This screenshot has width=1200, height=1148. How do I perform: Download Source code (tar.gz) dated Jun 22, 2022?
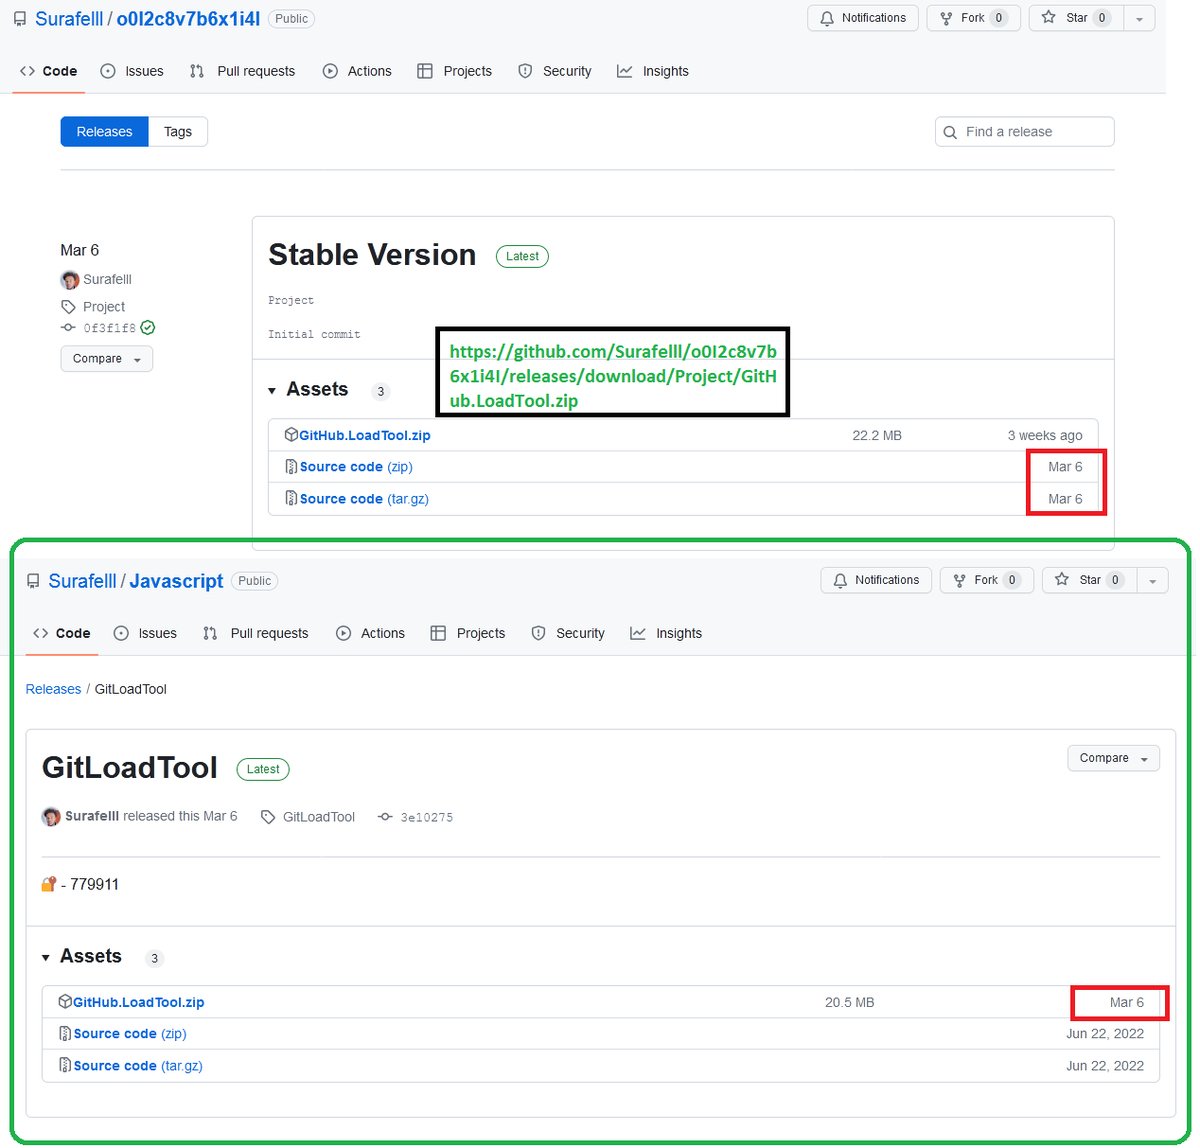pos(138,1066)
